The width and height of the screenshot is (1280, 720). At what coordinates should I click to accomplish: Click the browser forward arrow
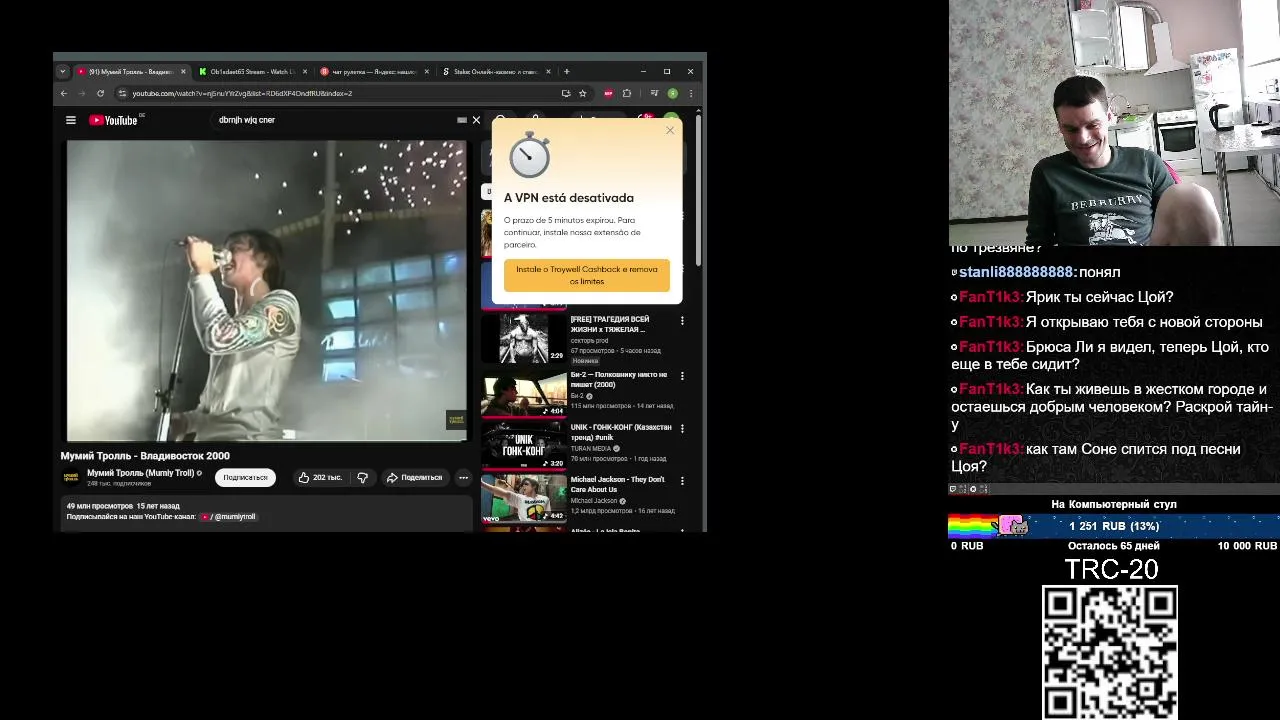[x=82, y=93]
